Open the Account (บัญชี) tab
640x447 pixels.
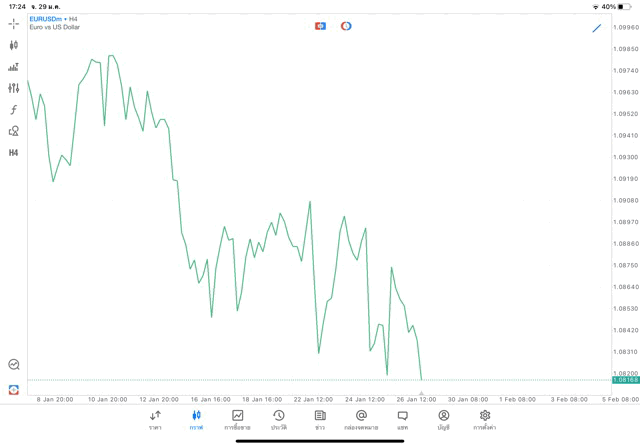[x=443, y=420]
